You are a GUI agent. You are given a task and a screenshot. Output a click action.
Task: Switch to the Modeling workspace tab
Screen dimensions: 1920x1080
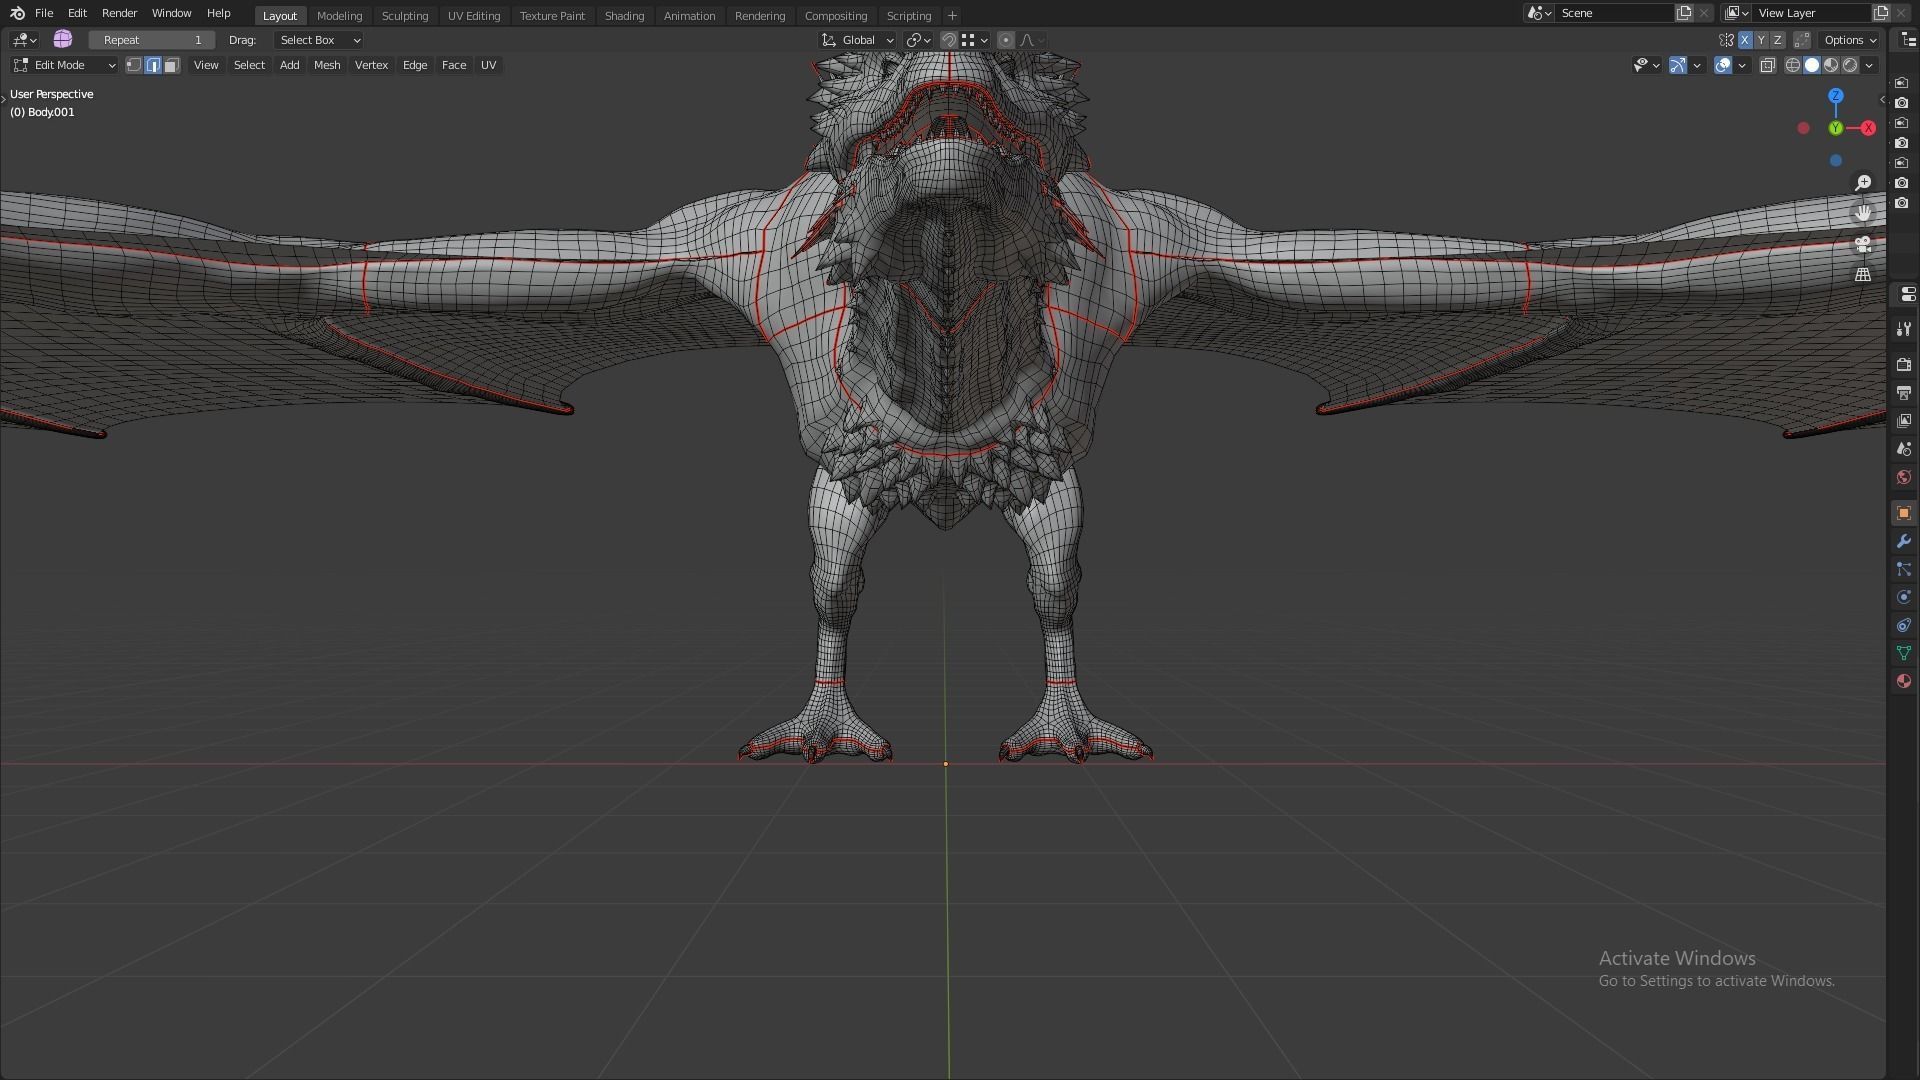click(x=339, y=16)
